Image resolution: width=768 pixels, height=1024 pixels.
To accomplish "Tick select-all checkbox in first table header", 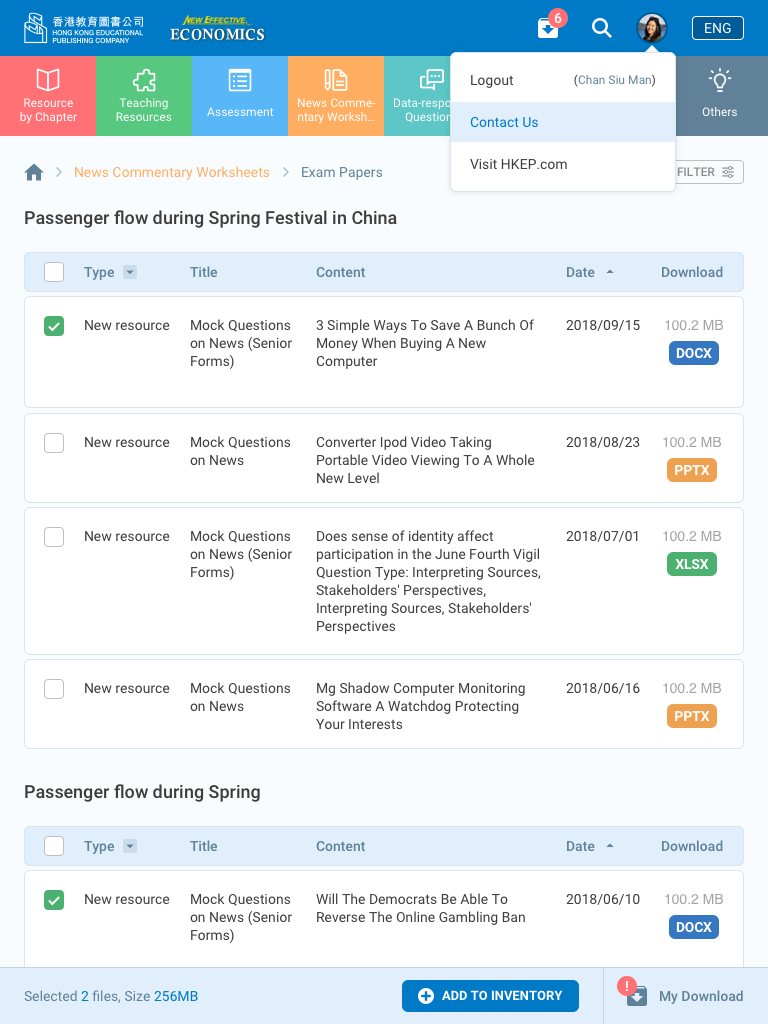I will 54,272.
